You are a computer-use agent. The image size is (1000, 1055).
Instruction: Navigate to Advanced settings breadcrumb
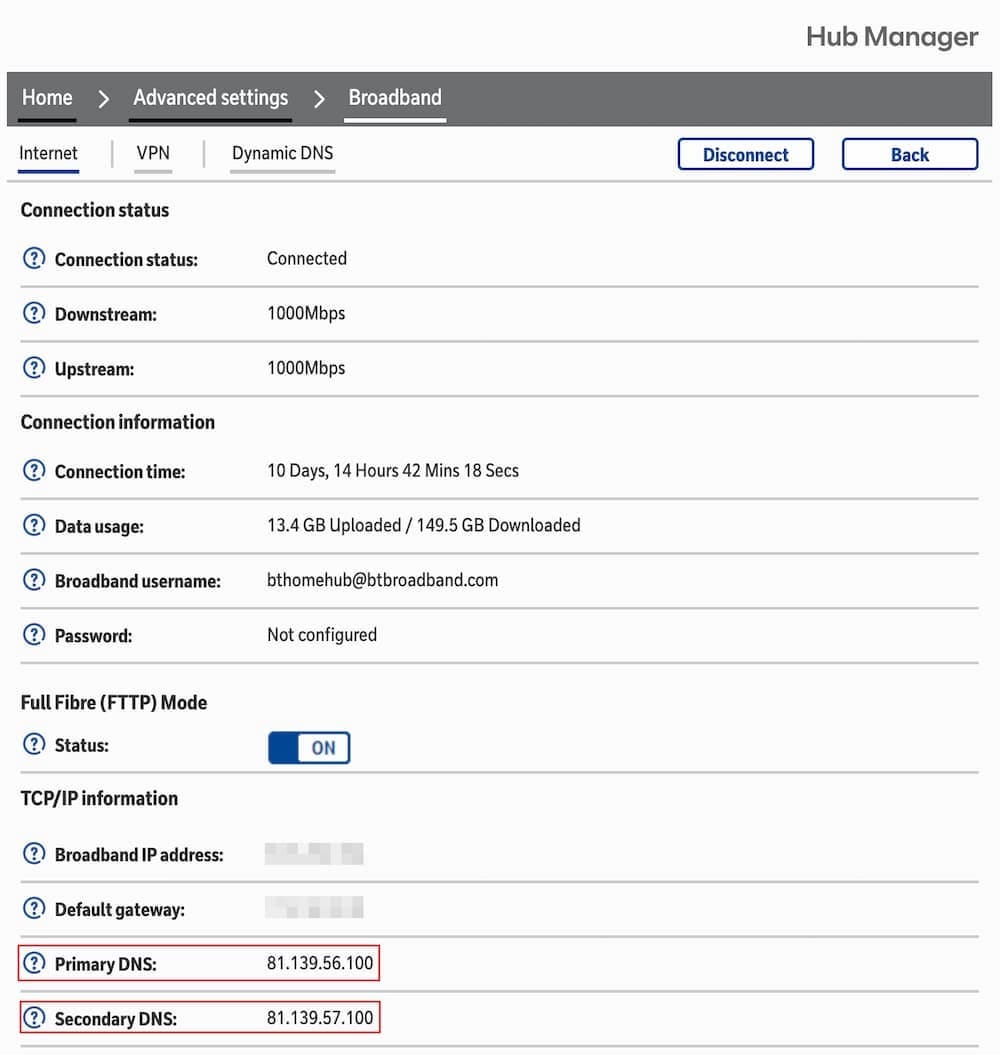tap(211, 98)
